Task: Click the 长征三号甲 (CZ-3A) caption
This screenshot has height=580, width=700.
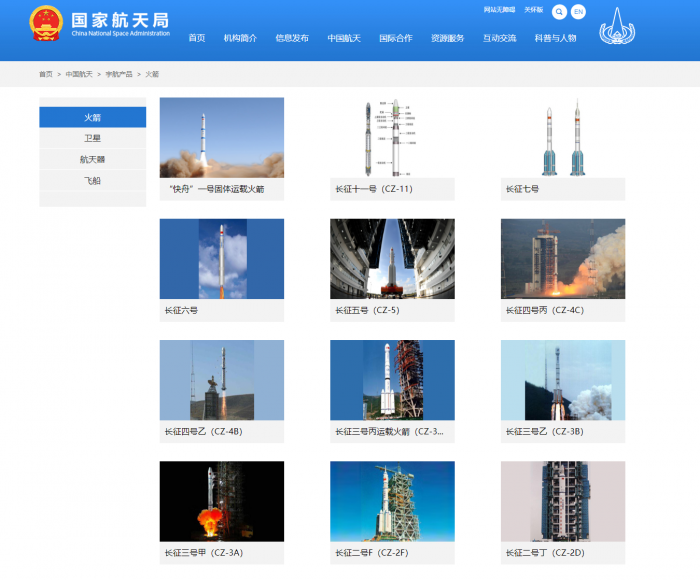Action: click(x=204, y=553)
